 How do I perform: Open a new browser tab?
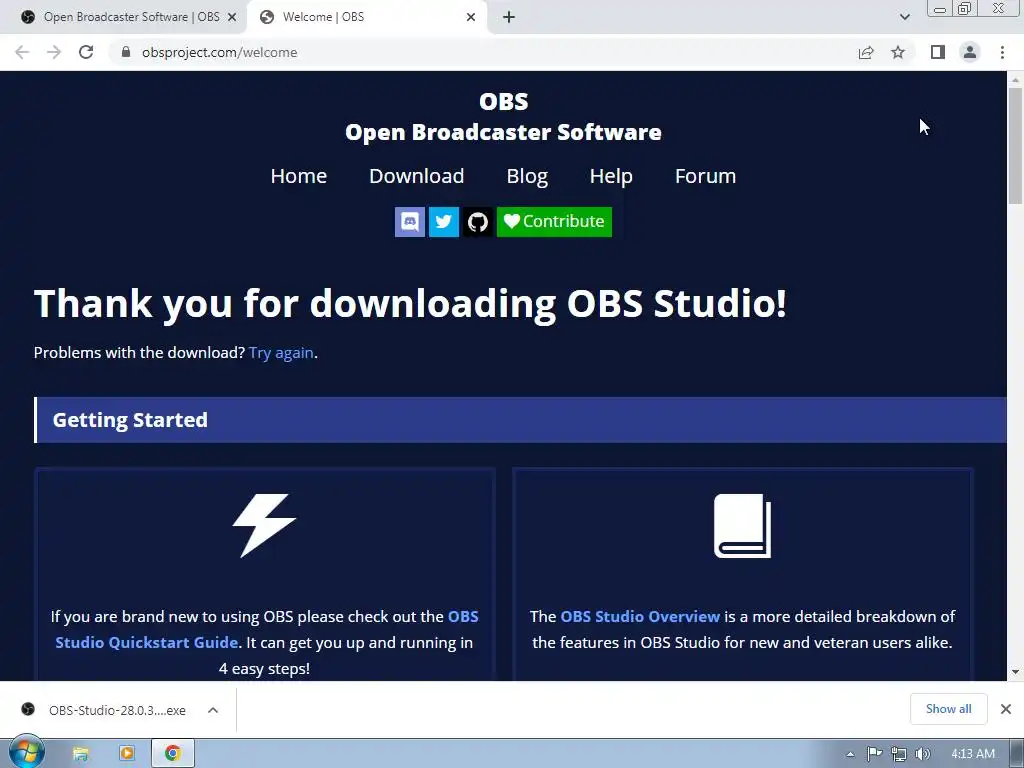[x=509, y=17]
